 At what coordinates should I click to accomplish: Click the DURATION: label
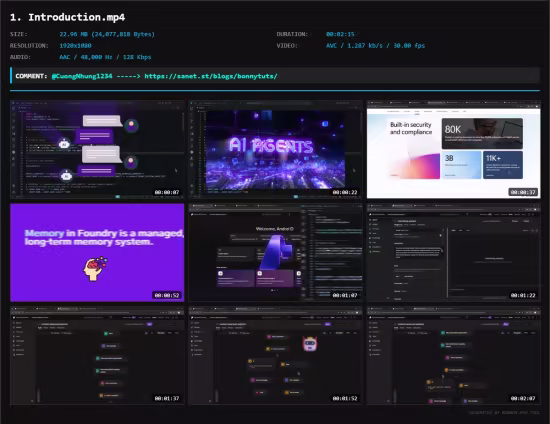tap(292, 34)
